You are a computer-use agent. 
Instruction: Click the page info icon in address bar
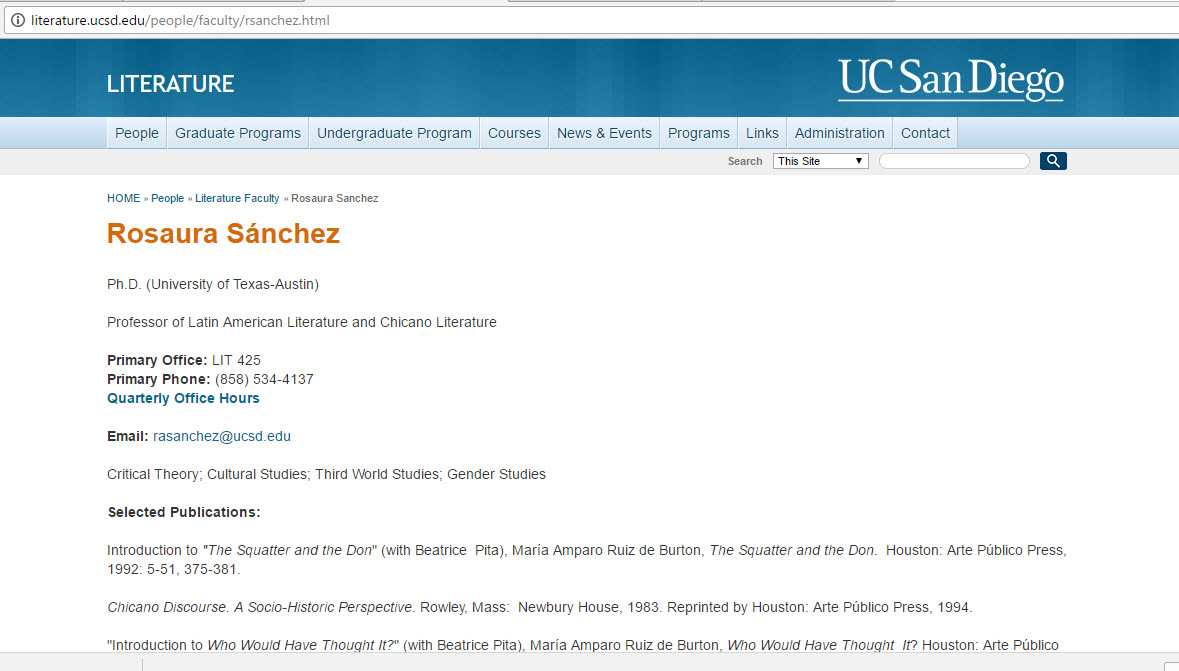[17, 19]
